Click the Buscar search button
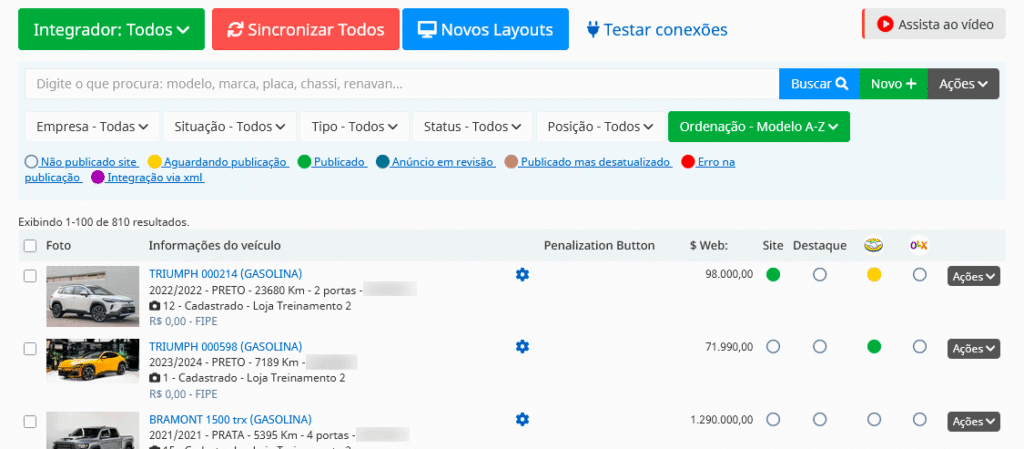The image size is (1024, 449). point(819,84)
